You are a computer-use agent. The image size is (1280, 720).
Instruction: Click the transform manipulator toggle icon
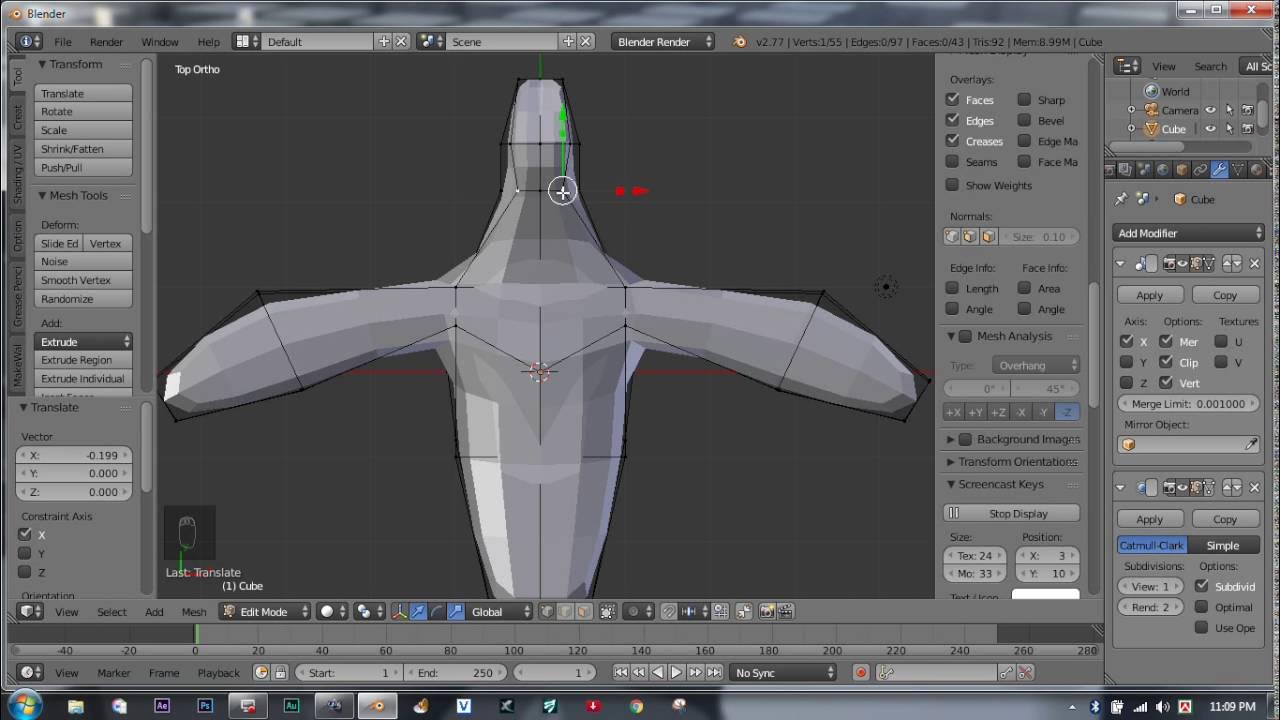point(400,612)
